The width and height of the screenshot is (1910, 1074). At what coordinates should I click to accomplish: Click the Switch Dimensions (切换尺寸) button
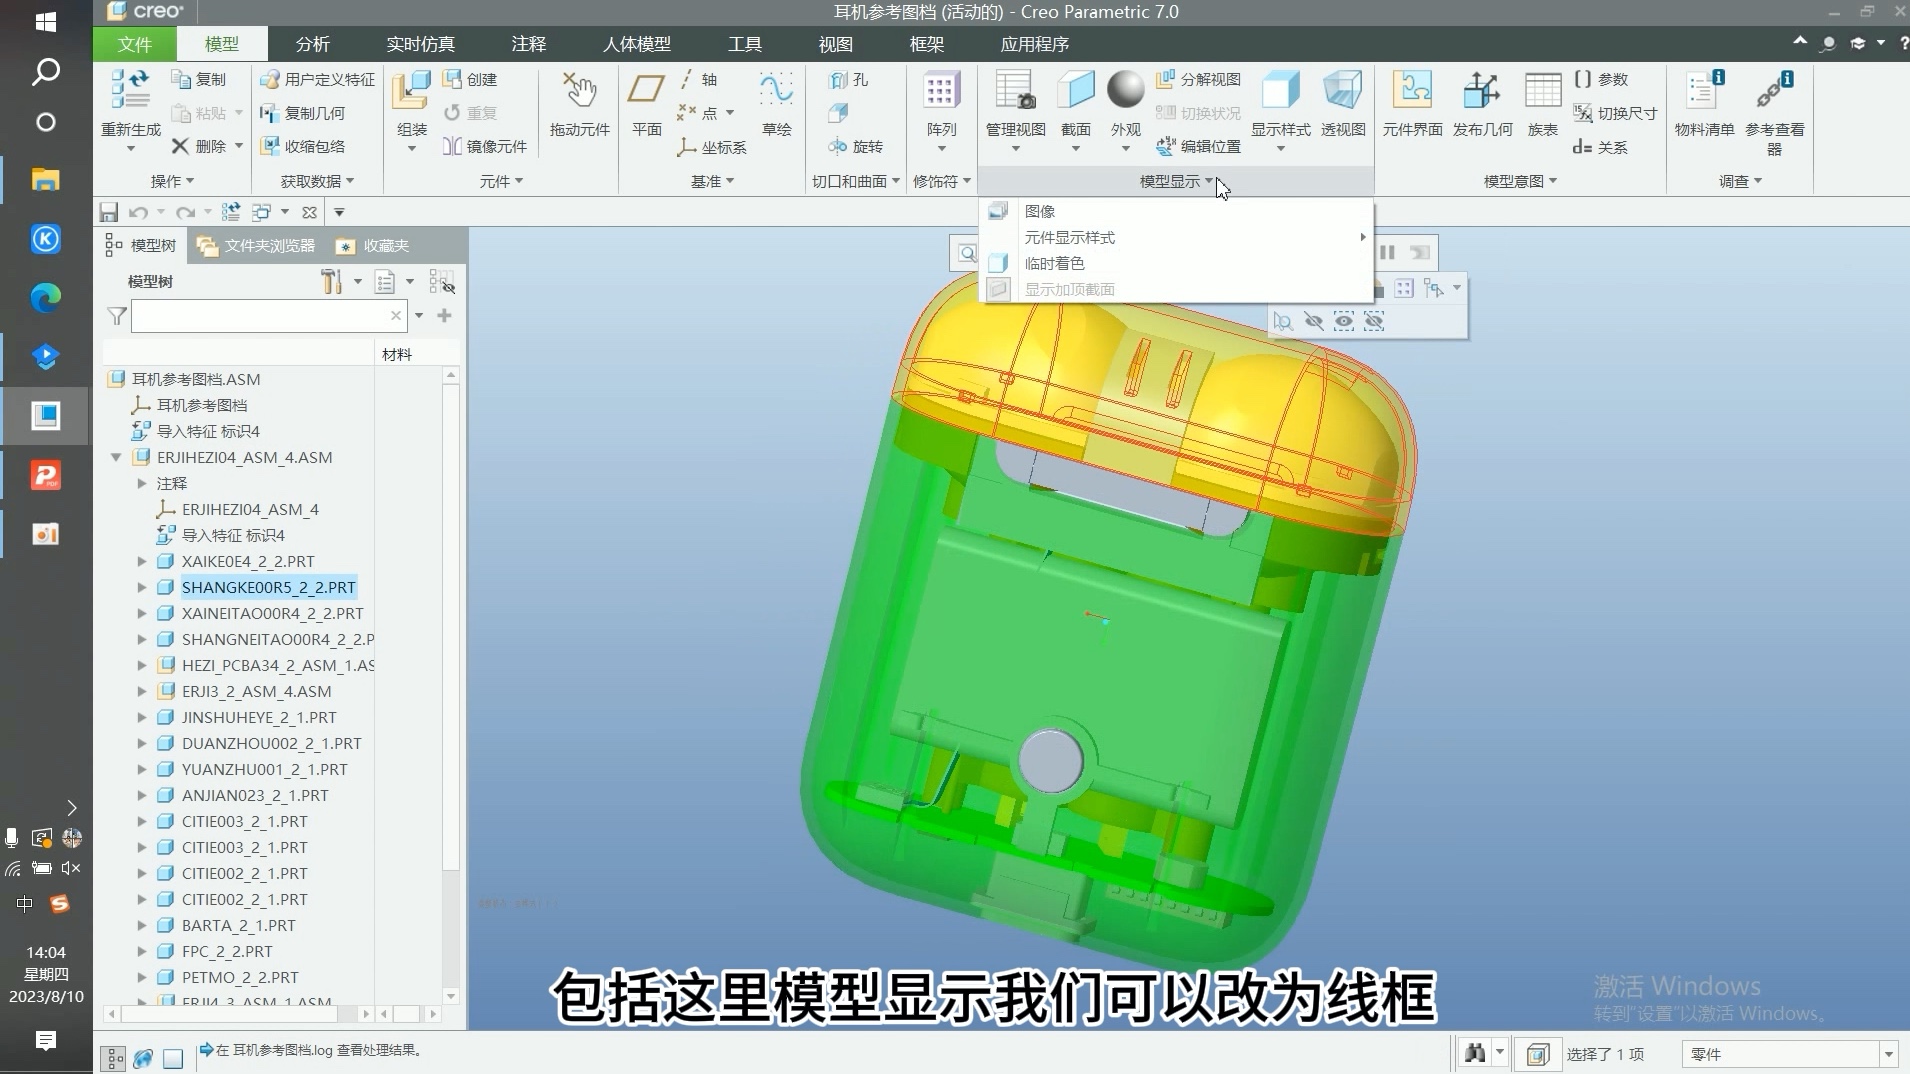coord(1615,113)
